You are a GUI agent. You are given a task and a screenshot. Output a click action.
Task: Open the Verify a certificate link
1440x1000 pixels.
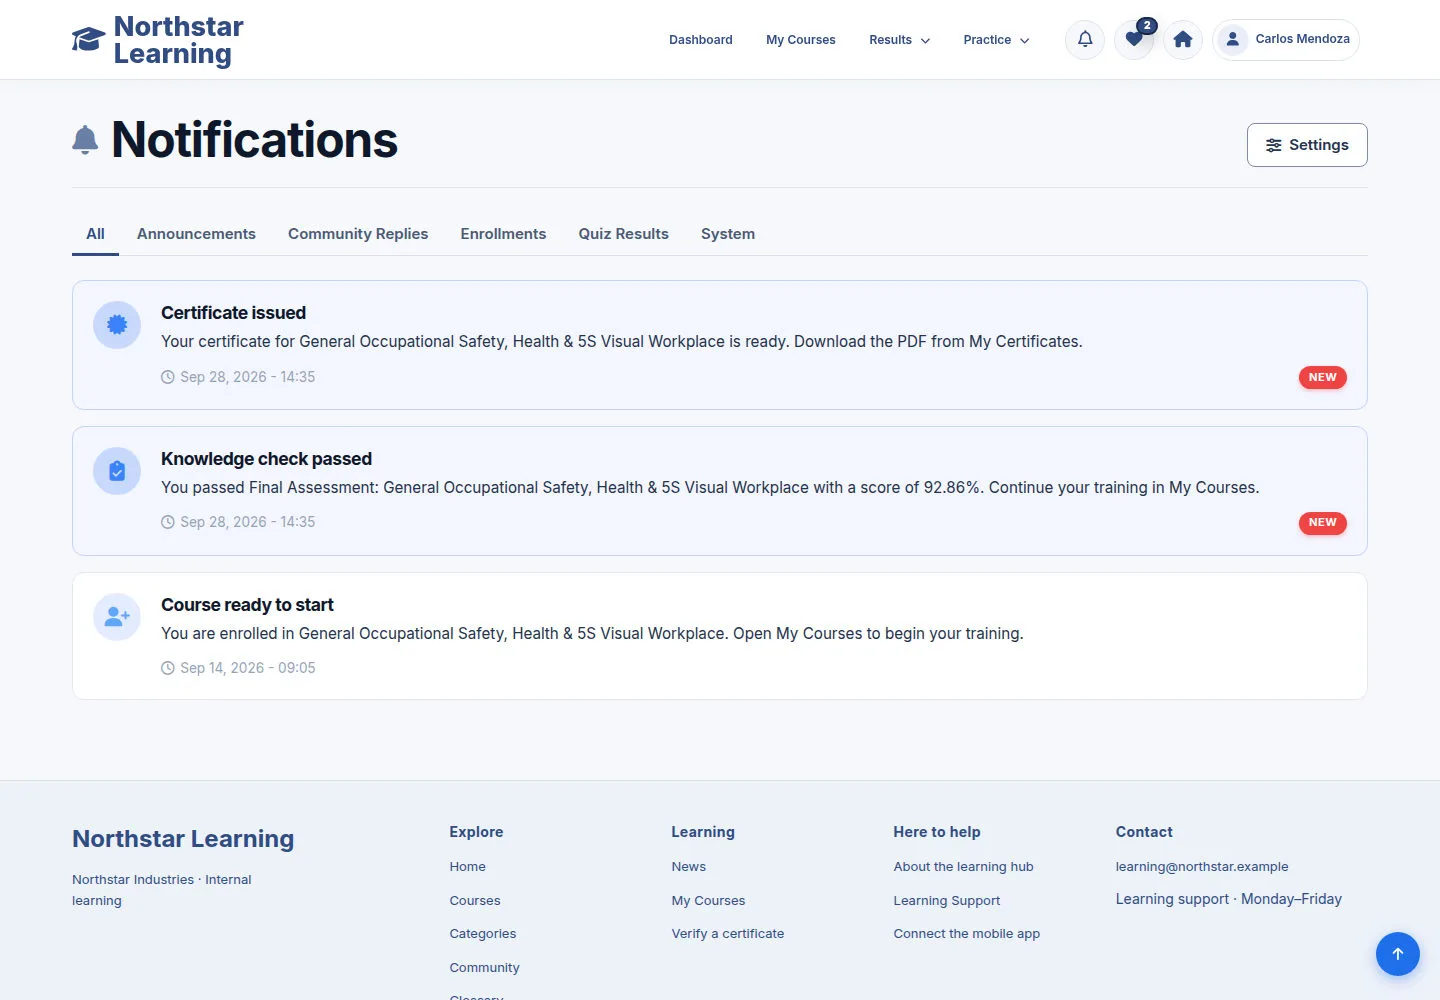coord(728,934)
